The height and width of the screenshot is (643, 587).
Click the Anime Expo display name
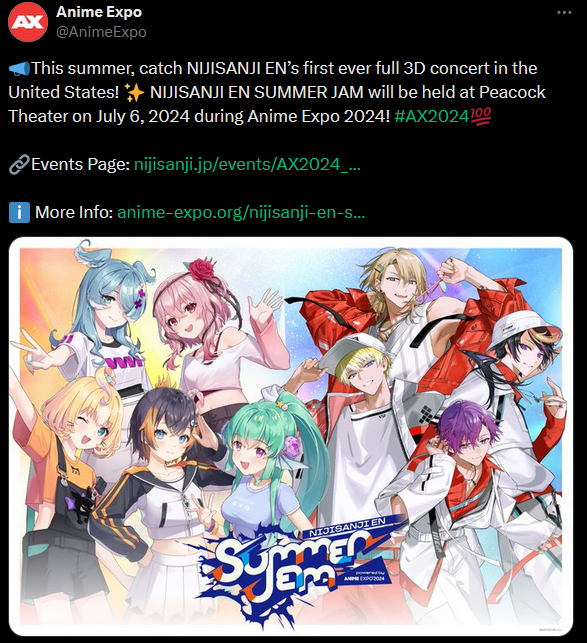point(99,12)
